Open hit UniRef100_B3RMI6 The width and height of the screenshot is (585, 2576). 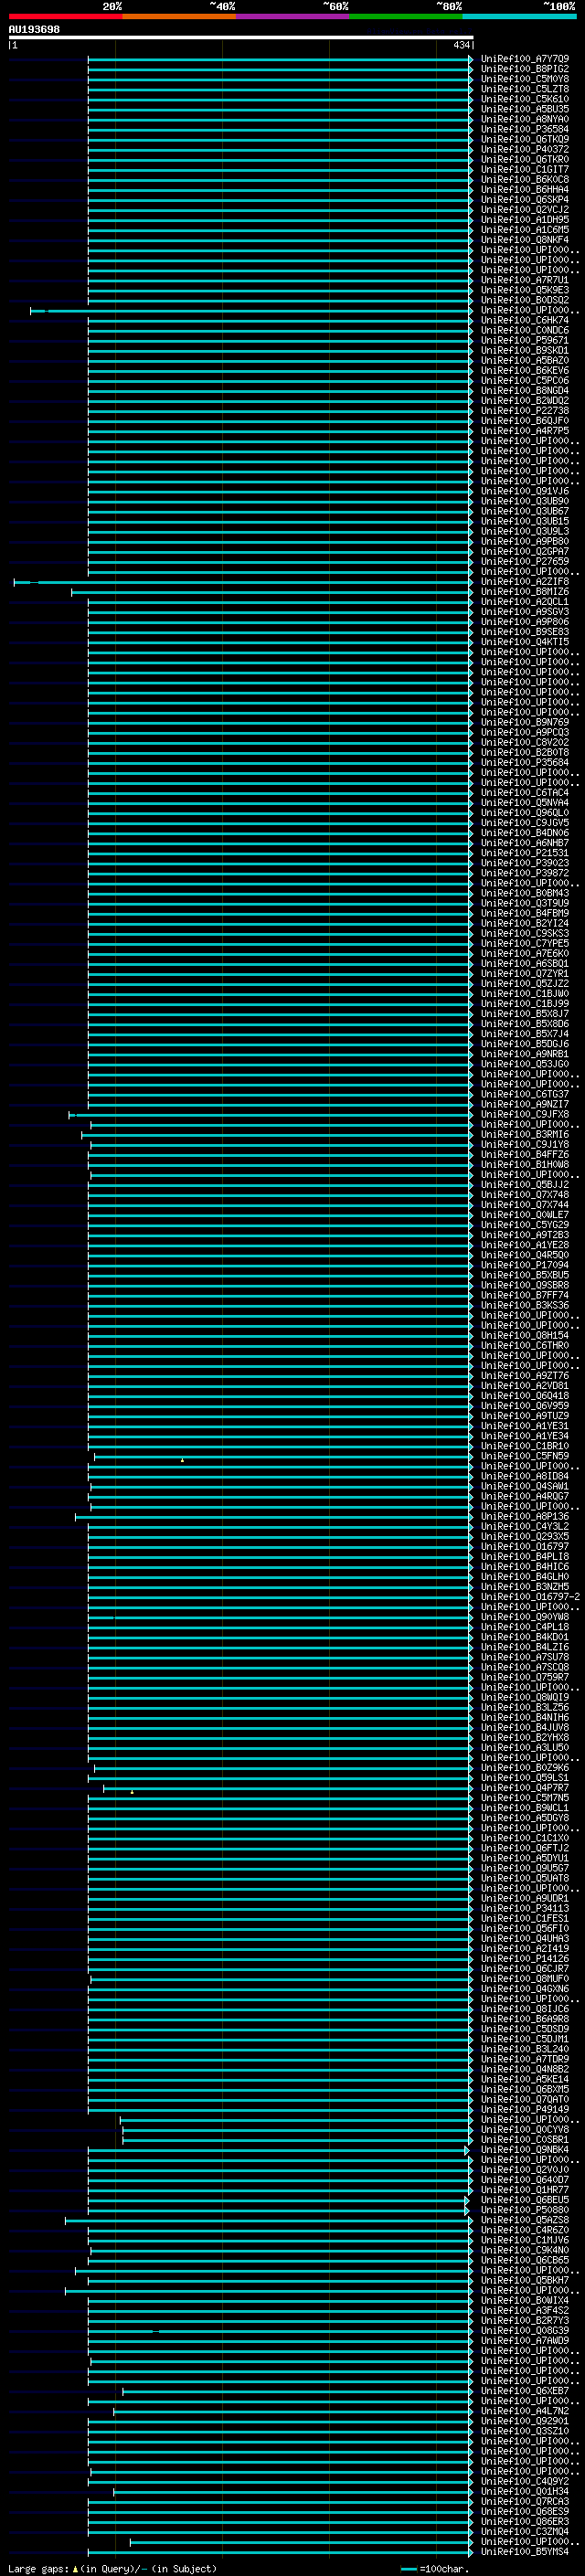coord(524,1135)
